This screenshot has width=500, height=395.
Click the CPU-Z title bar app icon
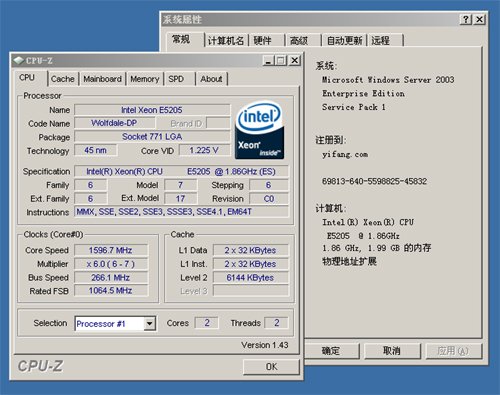(x=19, y=61)
